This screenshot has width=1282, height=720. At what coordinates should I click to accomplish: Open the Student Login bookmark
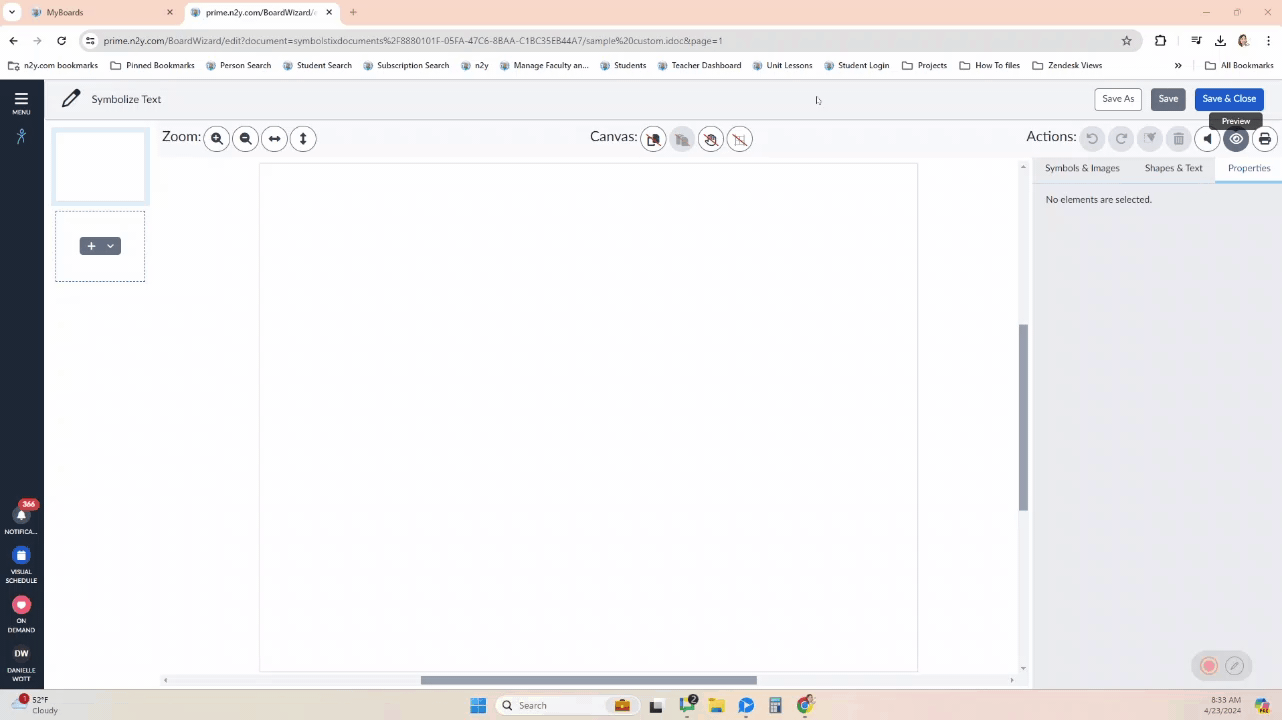[x=856, y=66]
